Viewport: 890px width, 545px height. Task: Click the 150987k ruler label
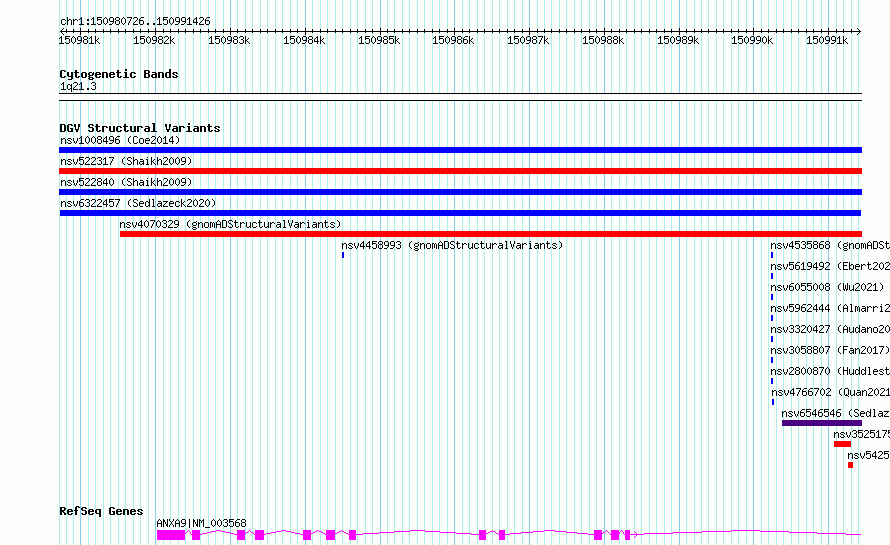pyautogui.click(x=528, y=40)
